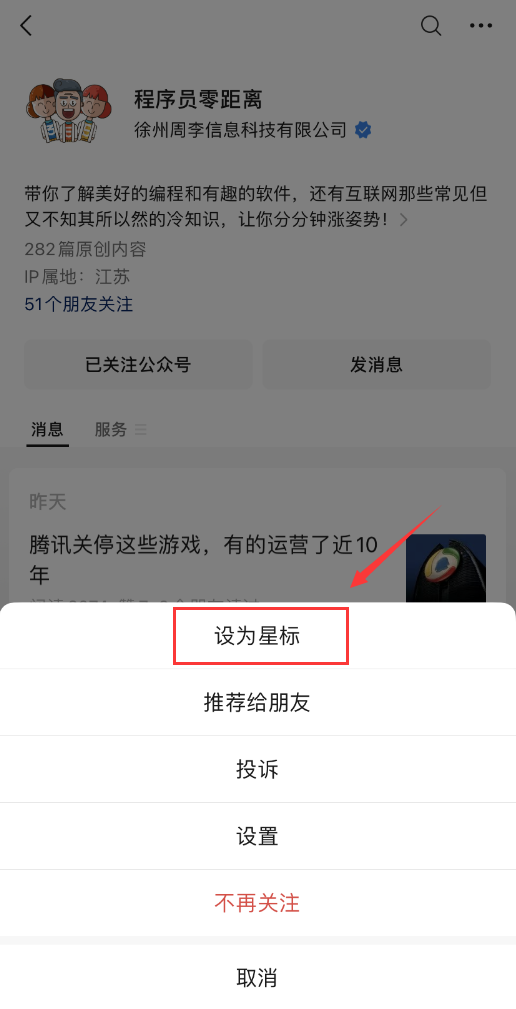Open the three-dots more menu
This screenshot has width=516, height=1009.
[481, 26]
